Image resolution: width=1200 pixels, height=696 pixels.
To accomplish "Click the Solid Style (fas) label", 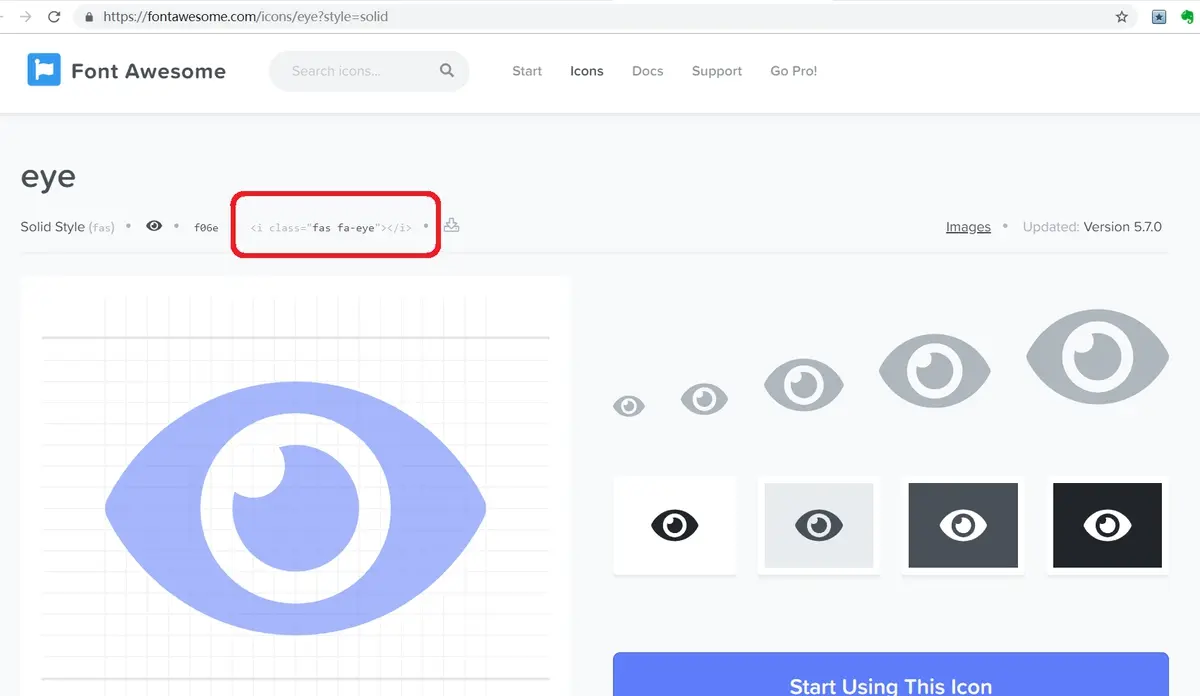I will coord(68,227).
